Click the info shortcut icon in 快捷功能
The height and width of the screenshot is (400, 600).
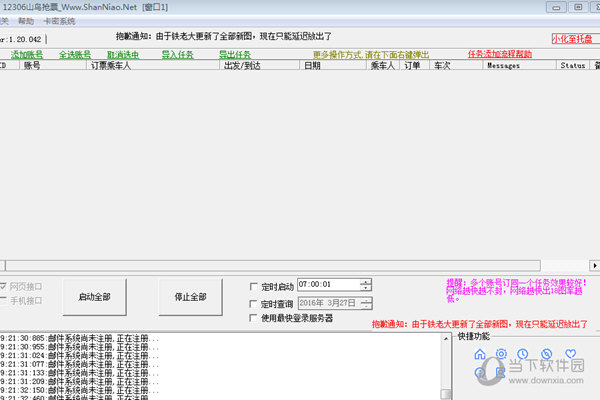(x=480, y=372)
